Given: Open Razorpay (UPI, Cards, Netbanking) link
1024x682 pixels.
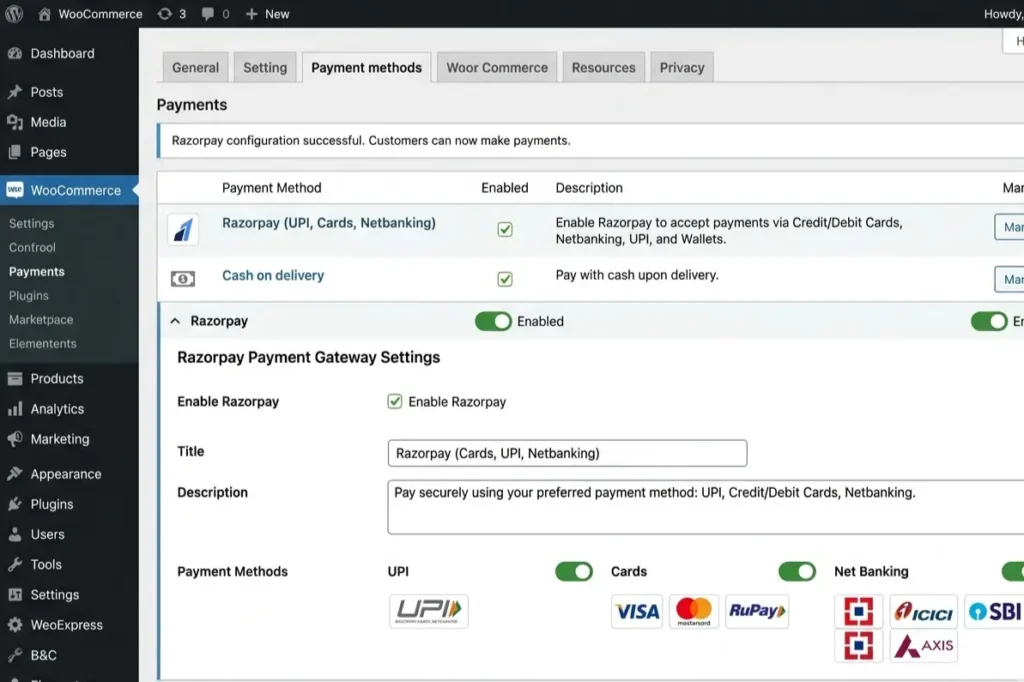Looking at the screenshot, I should (x=328, y=223).
